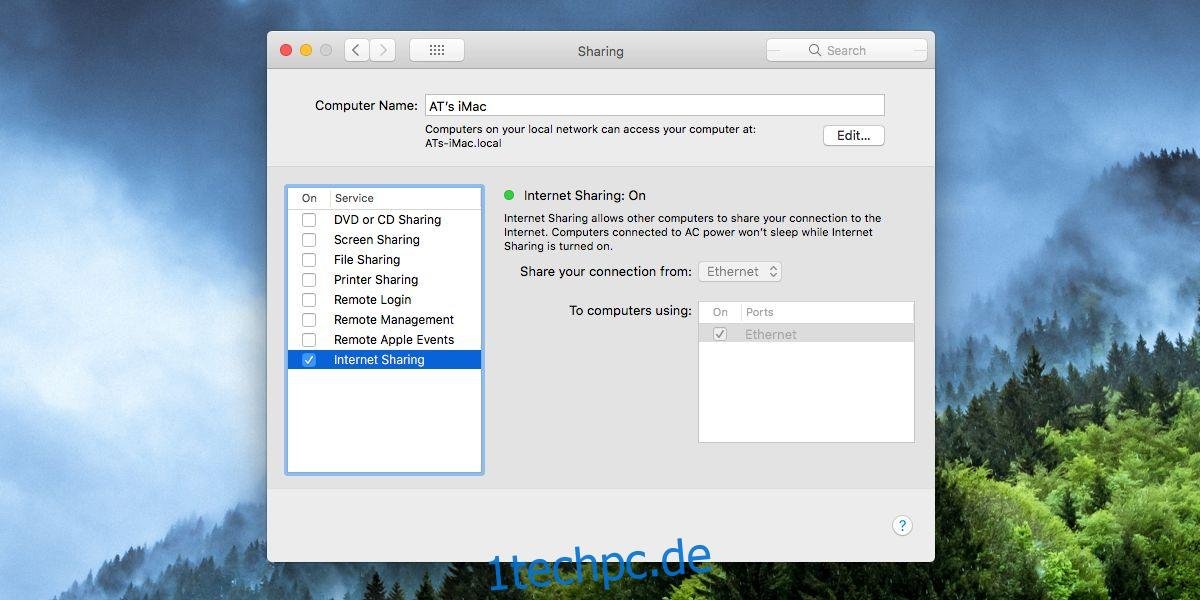1200x600 pixels.
Task: Select the File Sharing service row
Action: (x=385, y=260)
